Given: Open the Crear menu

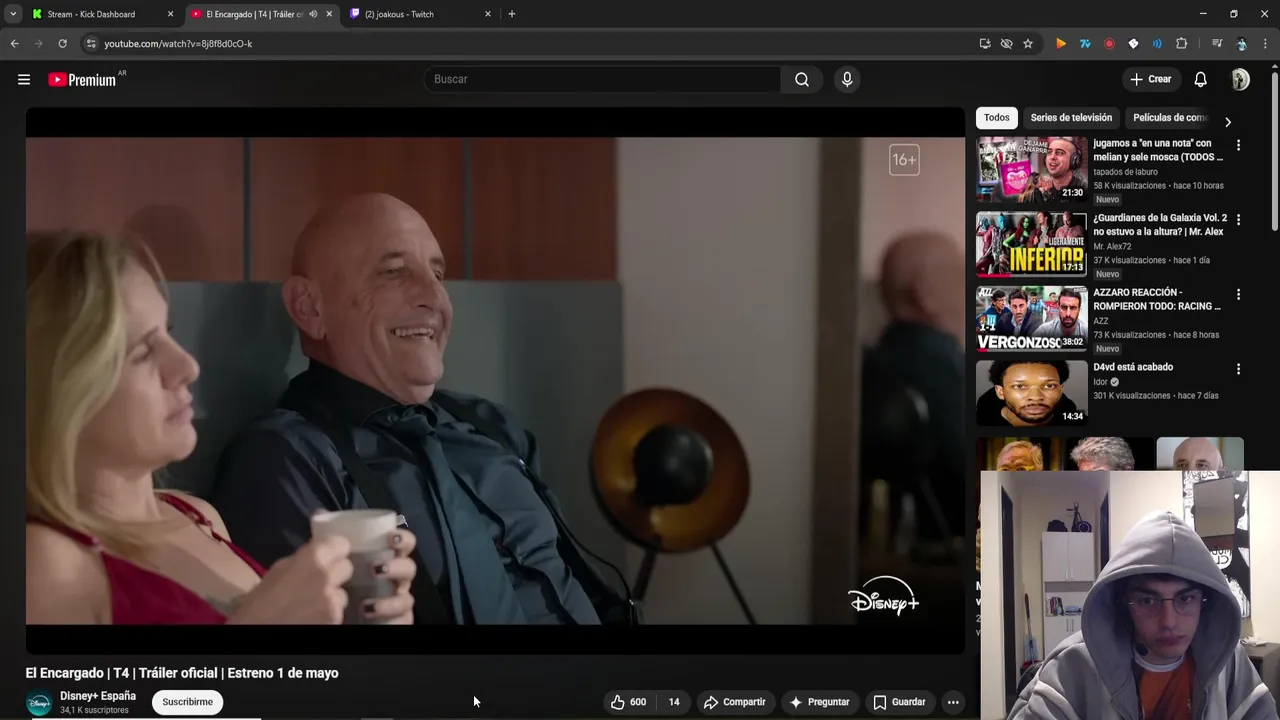Looking at the screenshot, I should [x=1150, y=80].
